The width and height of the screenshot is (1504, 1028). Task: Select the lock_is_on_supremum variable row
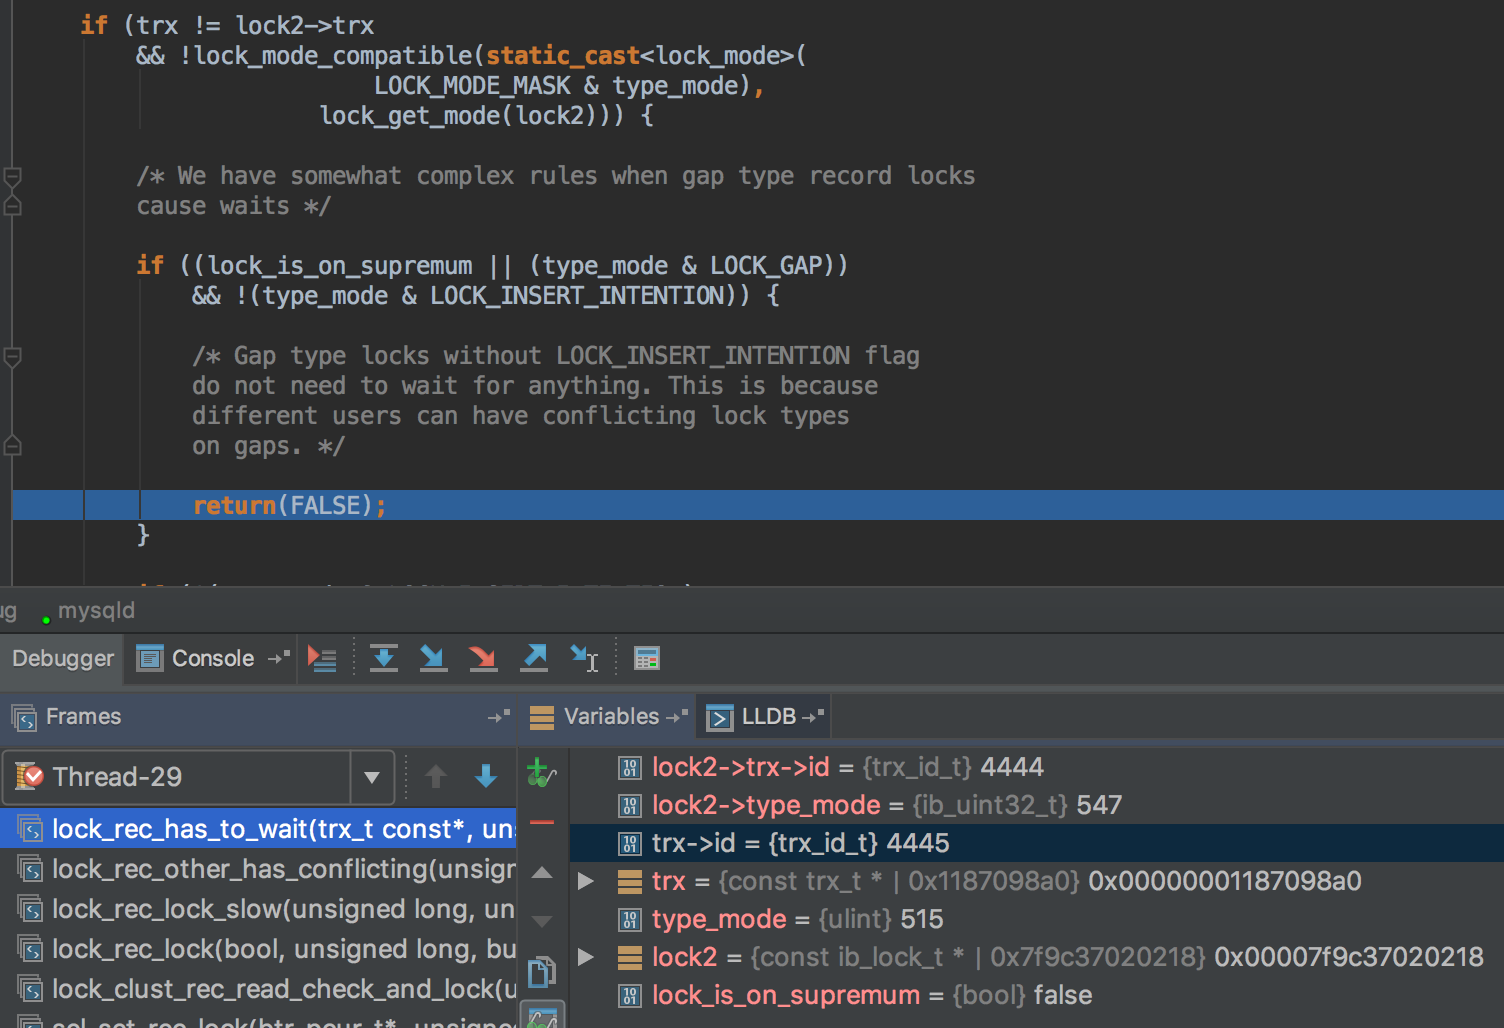click(1036, 995)
